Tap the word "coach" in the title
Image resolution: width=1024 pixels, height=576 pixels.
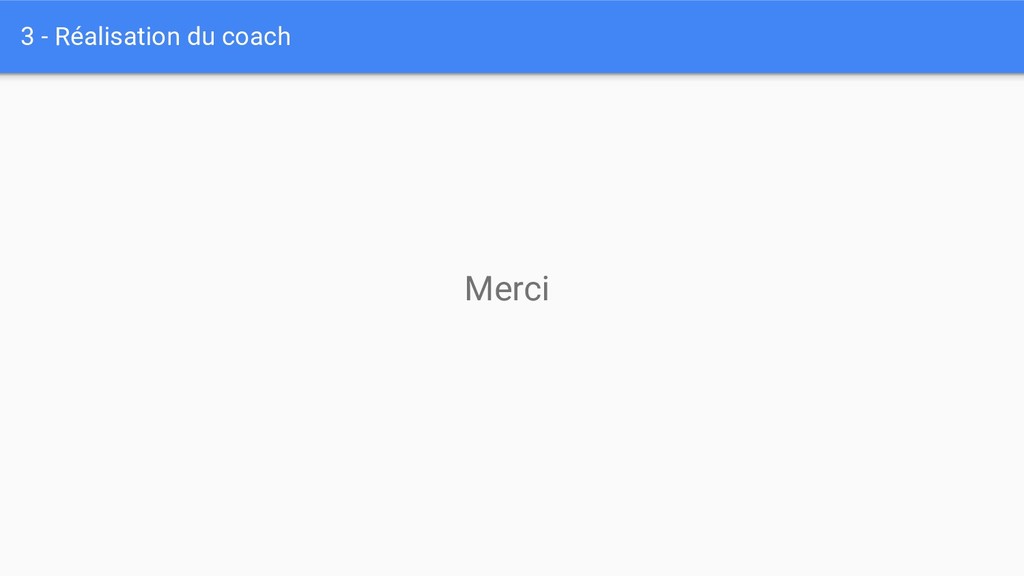(x=257, y=37)
